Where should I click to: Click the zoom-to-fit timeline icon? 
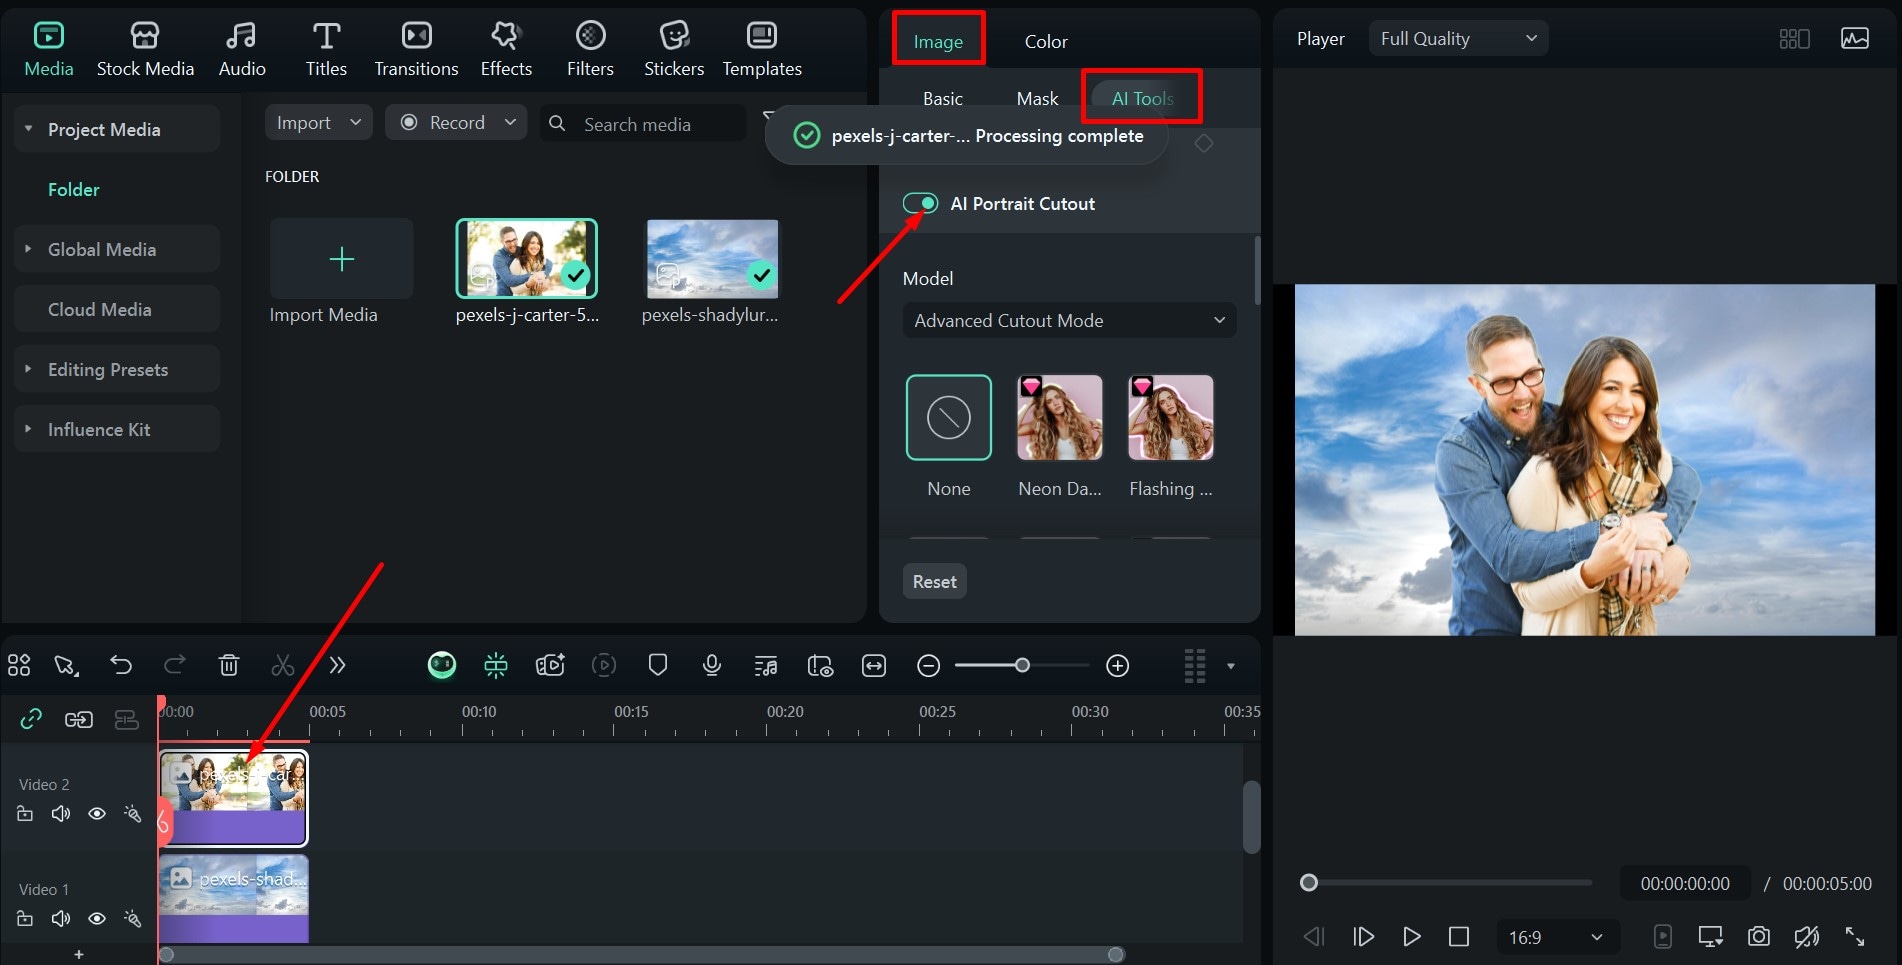(874, 665)
